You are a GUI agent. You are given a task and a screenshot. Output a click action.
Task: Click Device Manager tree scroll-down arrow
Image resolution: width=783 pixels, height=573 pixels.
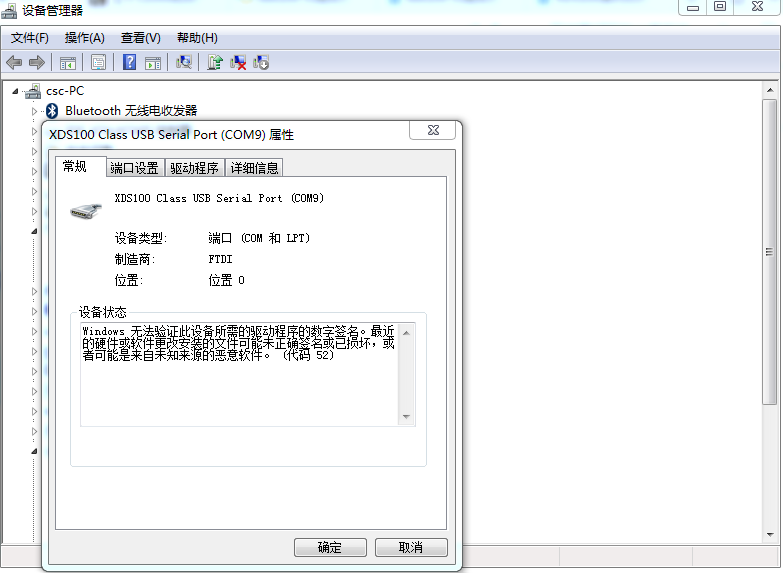[770, 535]
